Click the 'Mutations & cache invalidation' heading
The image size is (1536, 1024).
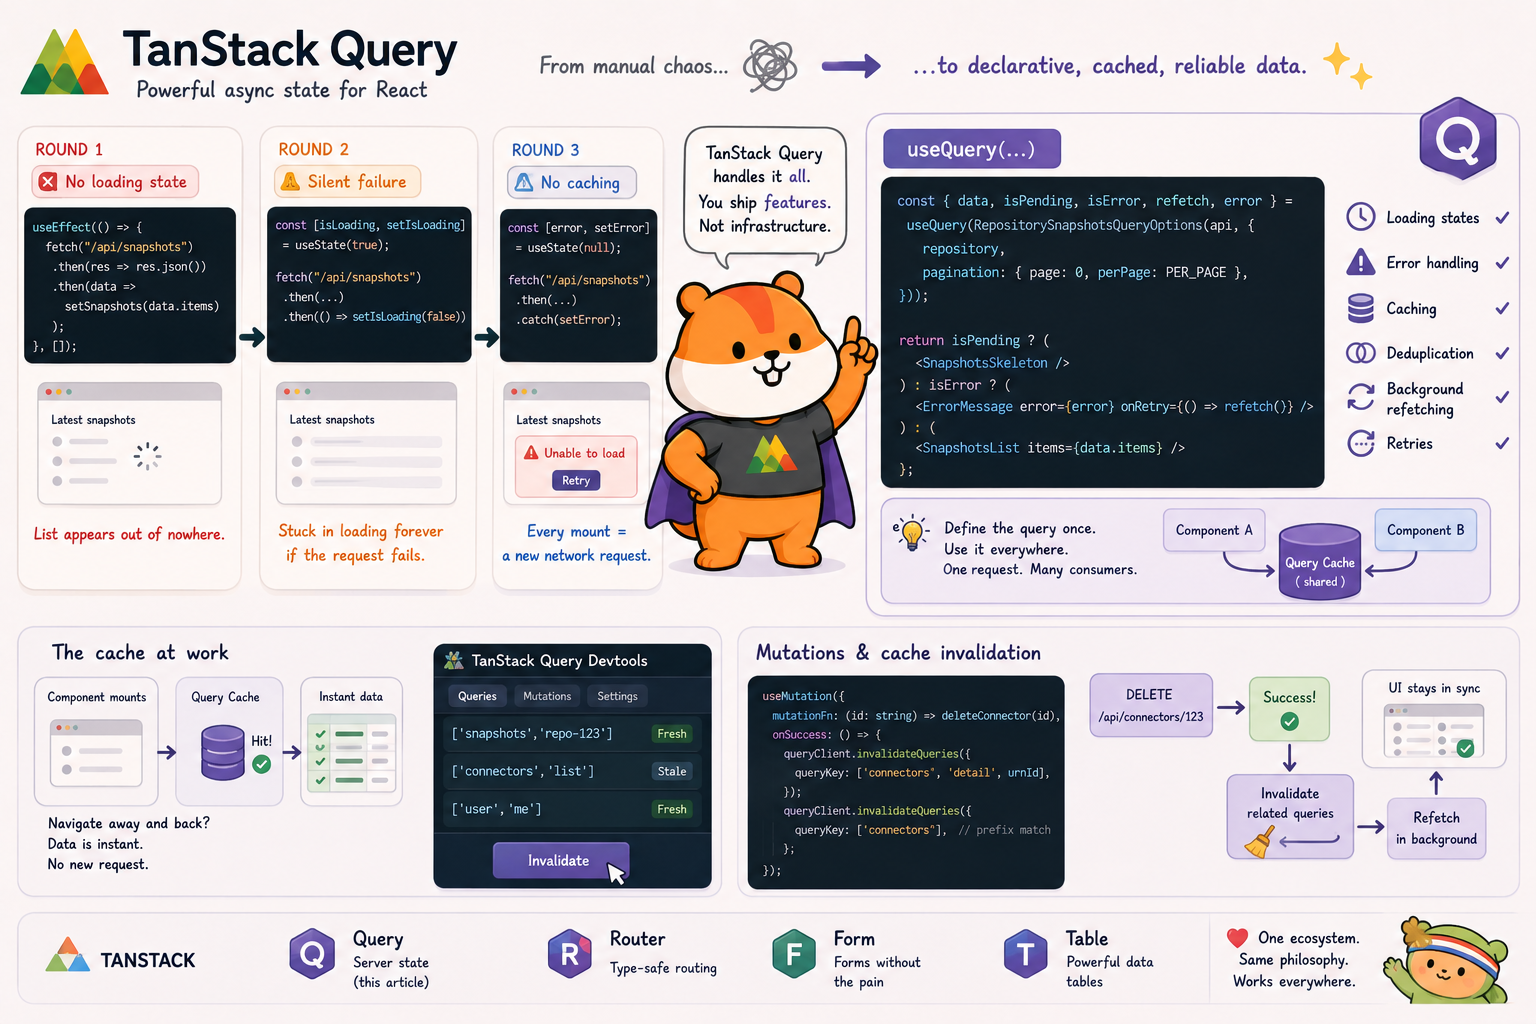tap(898, 653)
